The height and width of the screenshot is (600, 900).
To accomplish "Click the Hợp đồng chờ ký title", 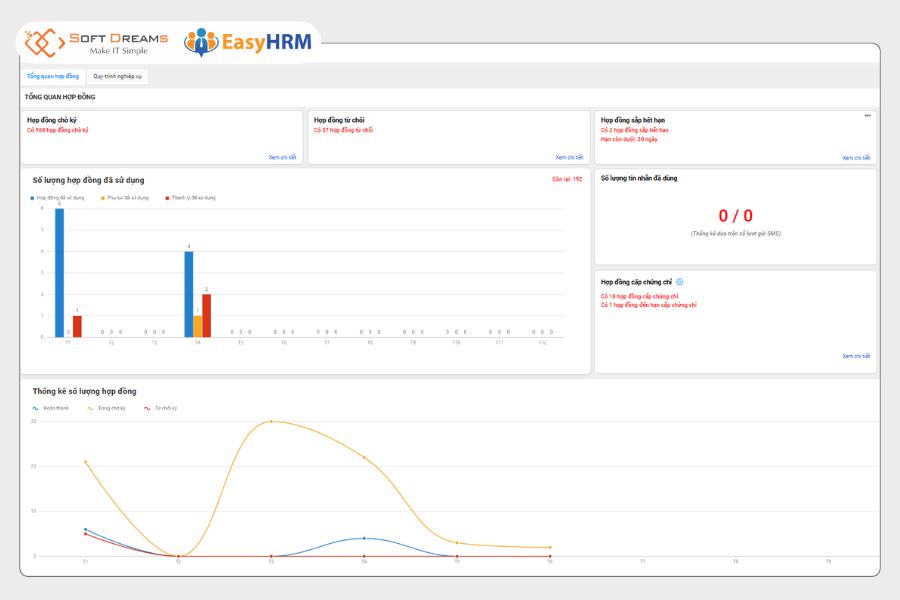I will [52, 120].
